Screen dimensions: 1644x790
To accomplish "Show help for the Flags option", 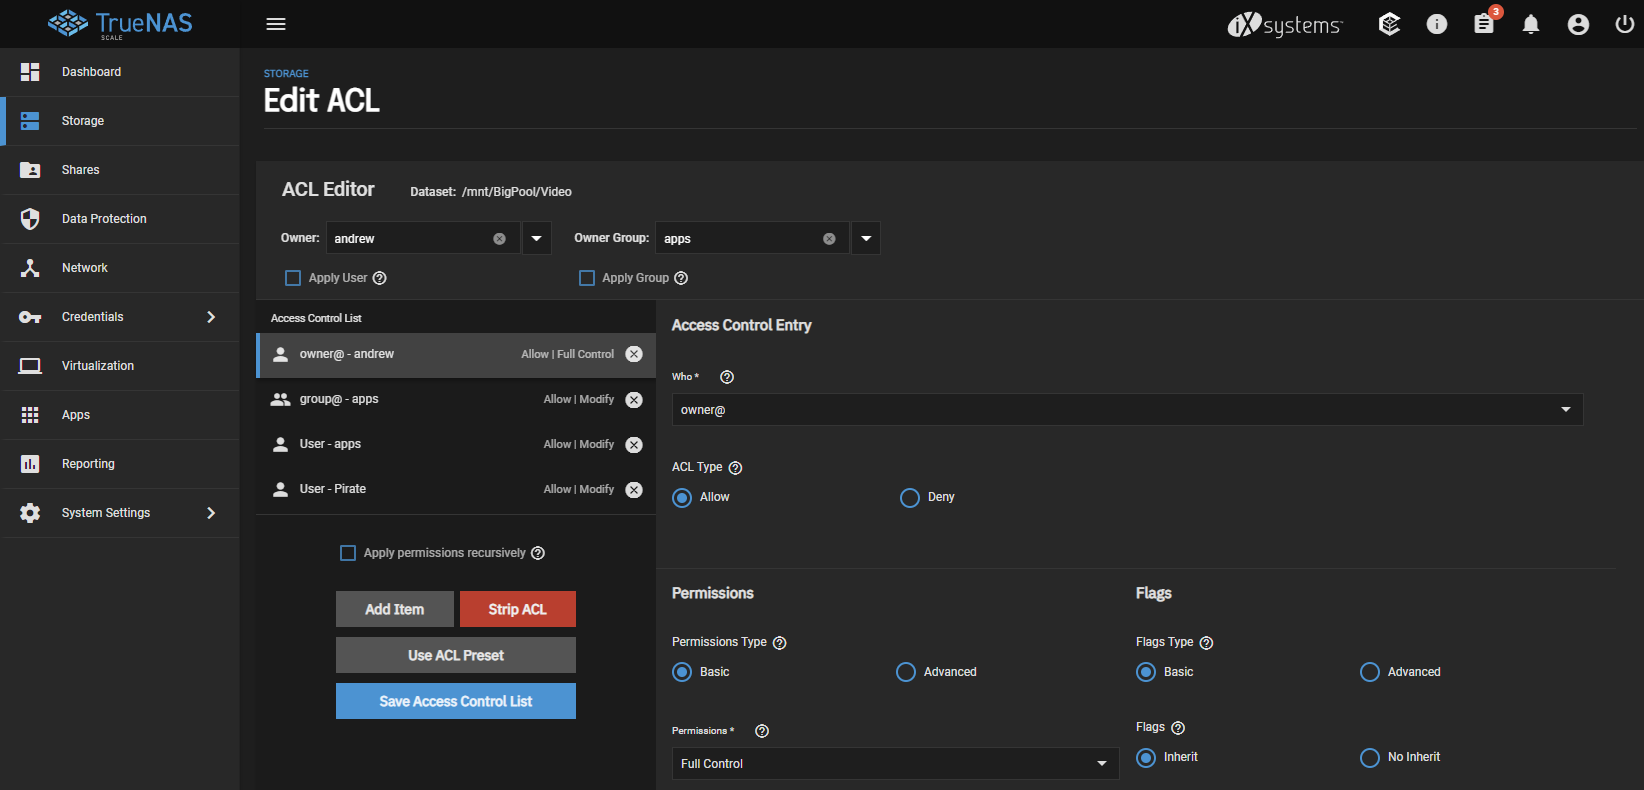I will [1178, 728].
